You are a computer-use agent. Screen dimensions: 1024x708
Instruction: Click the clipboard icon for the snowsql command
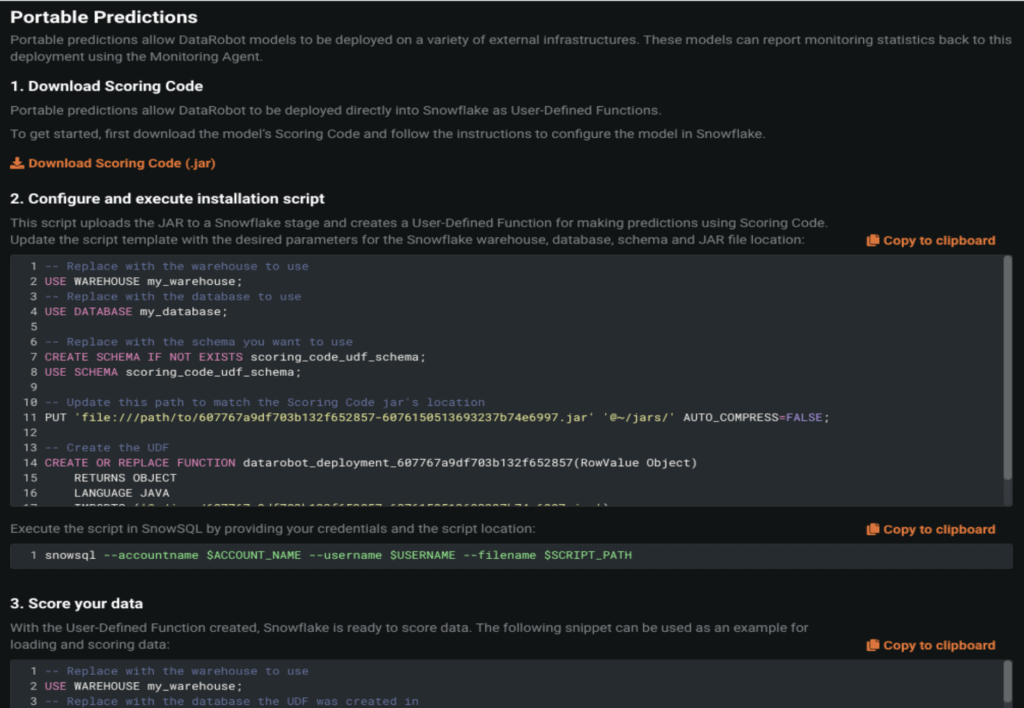pyautogui.click(x=872, y=529)
